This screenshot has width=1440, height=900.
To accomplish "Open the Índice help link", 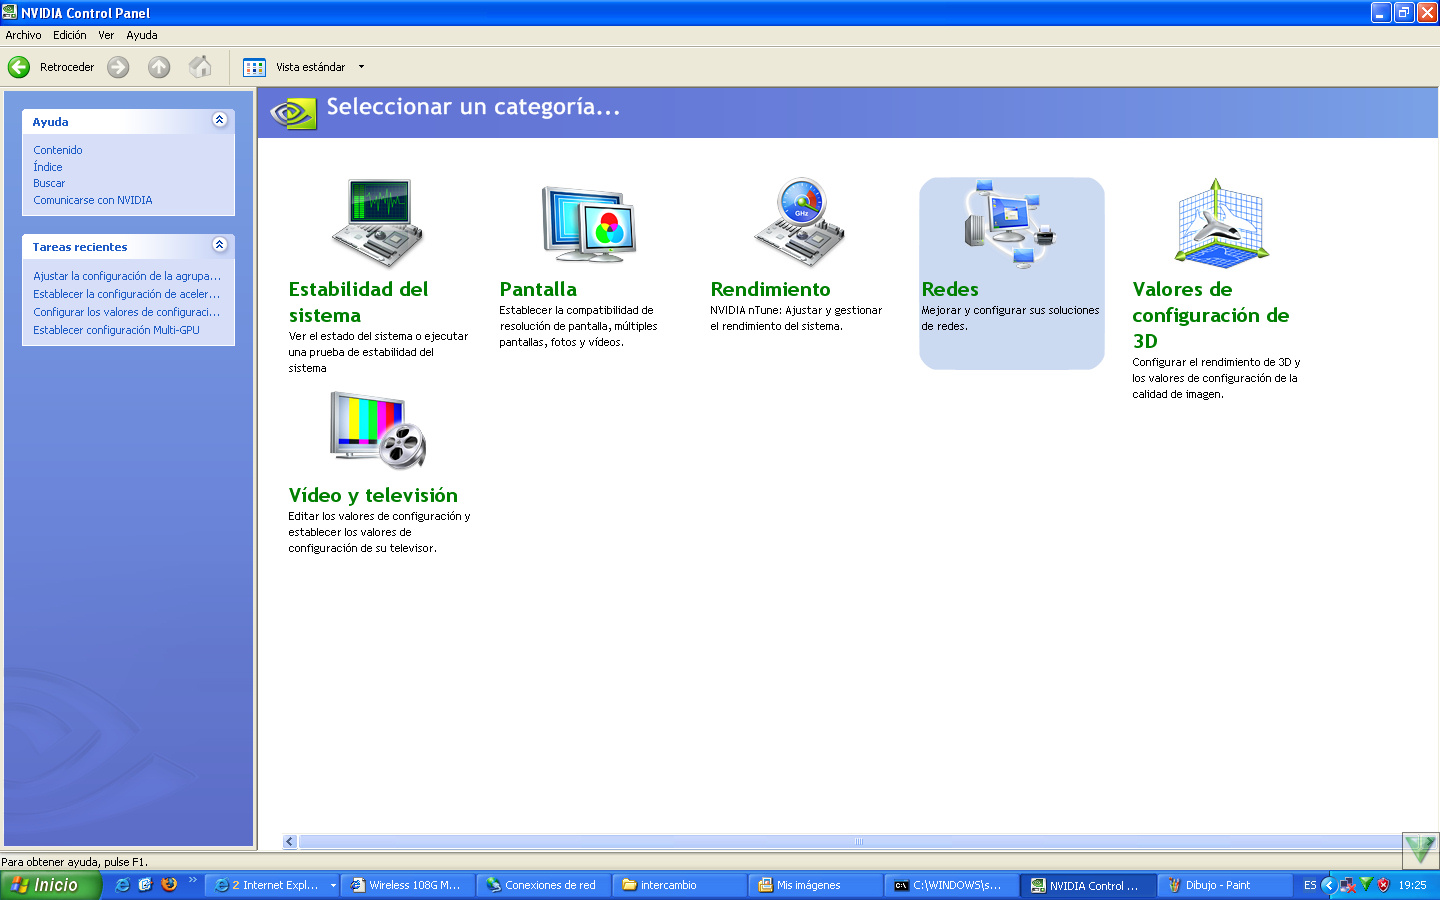I will 48,167.
